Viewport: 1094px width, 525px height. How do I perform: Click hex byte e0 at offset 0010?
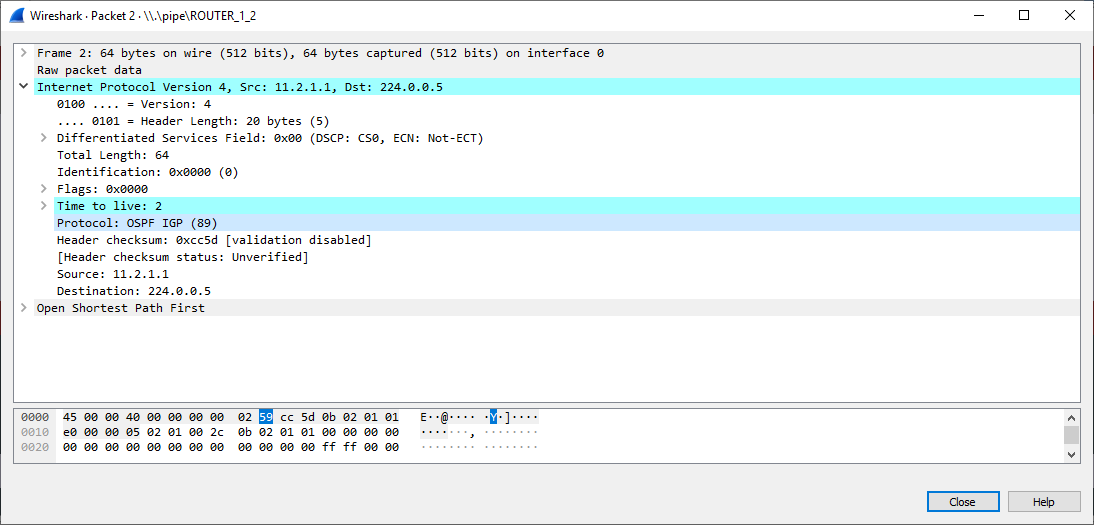pyautogui.click(x=70, y=432)
